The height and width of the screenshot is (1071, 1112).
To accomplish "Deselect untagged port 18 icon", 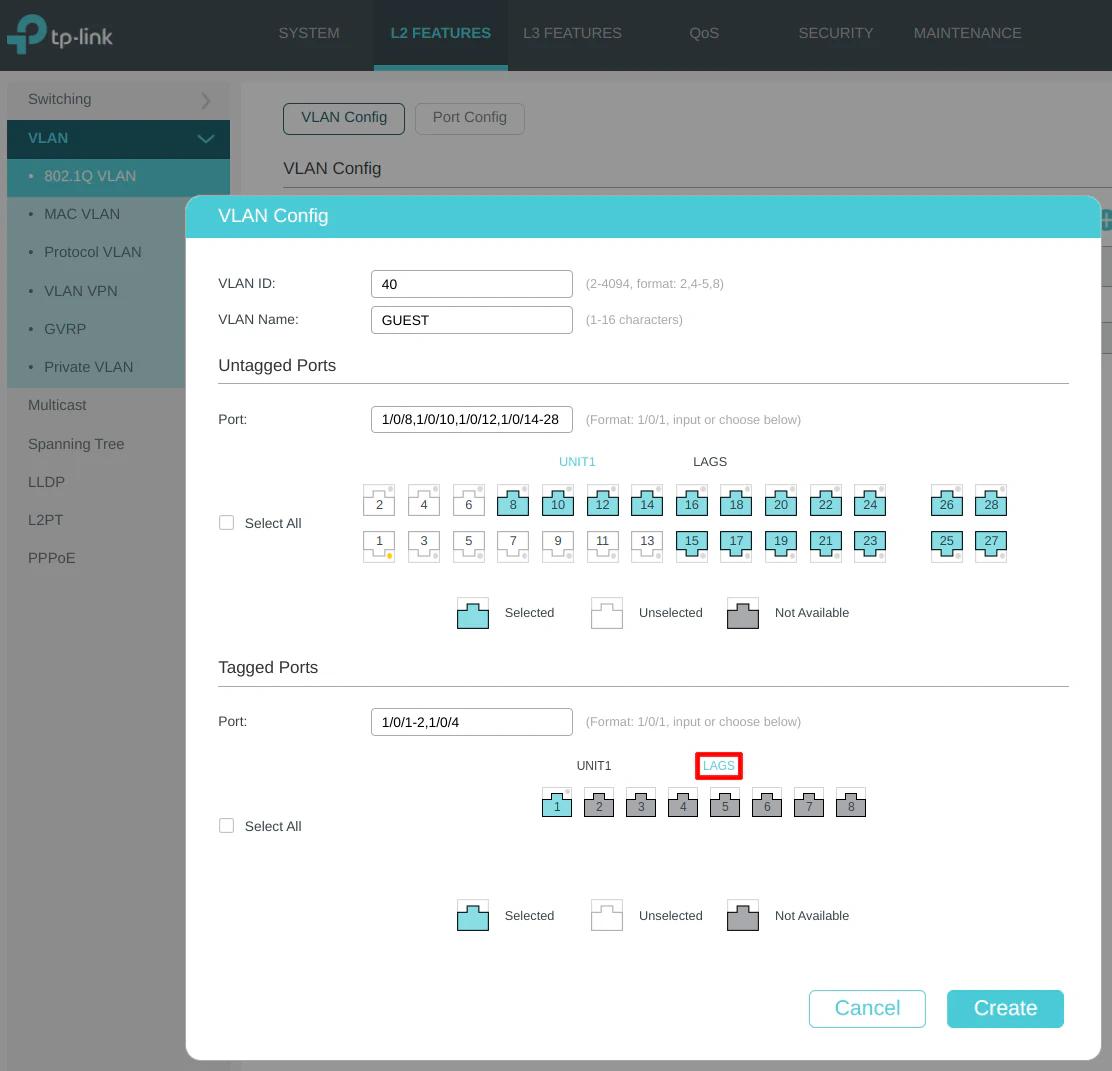I will pyautogui.click(x=736, y=501).
